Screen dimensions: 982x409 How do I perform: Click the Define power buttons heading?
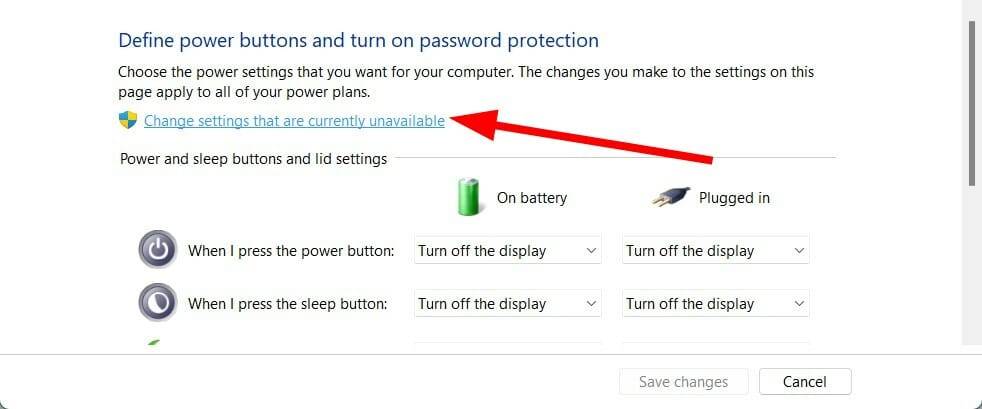click(x=358, y=41)
